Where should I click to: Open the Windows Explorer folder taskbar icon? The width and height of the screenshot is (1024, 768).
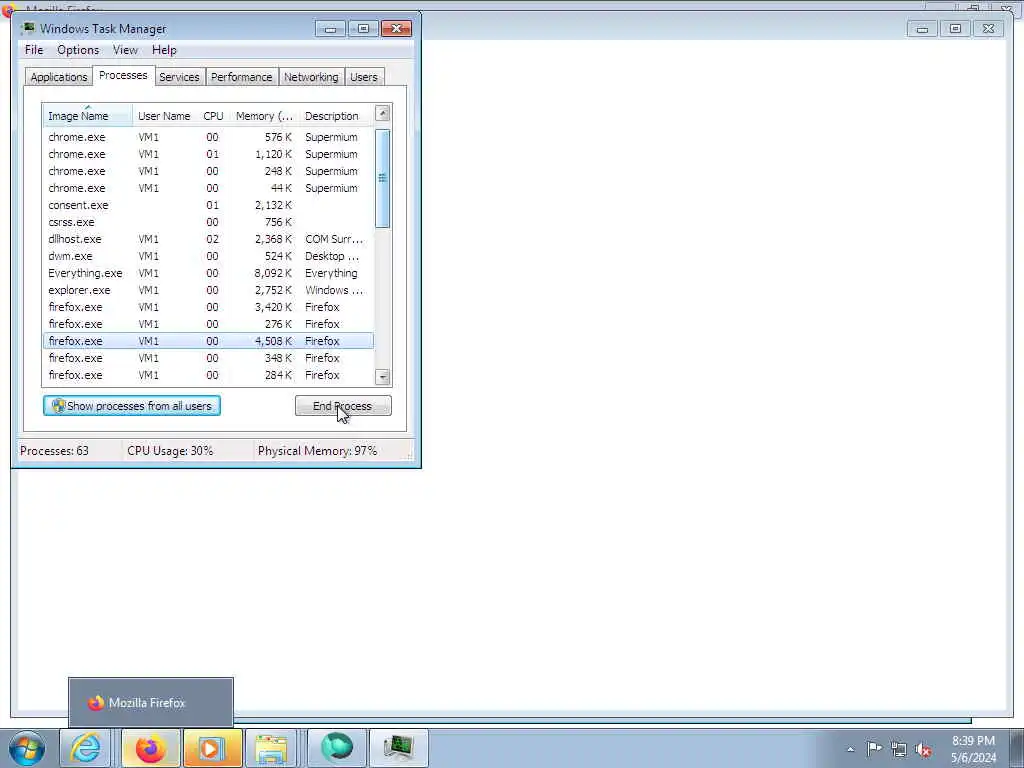pos(271,748)
